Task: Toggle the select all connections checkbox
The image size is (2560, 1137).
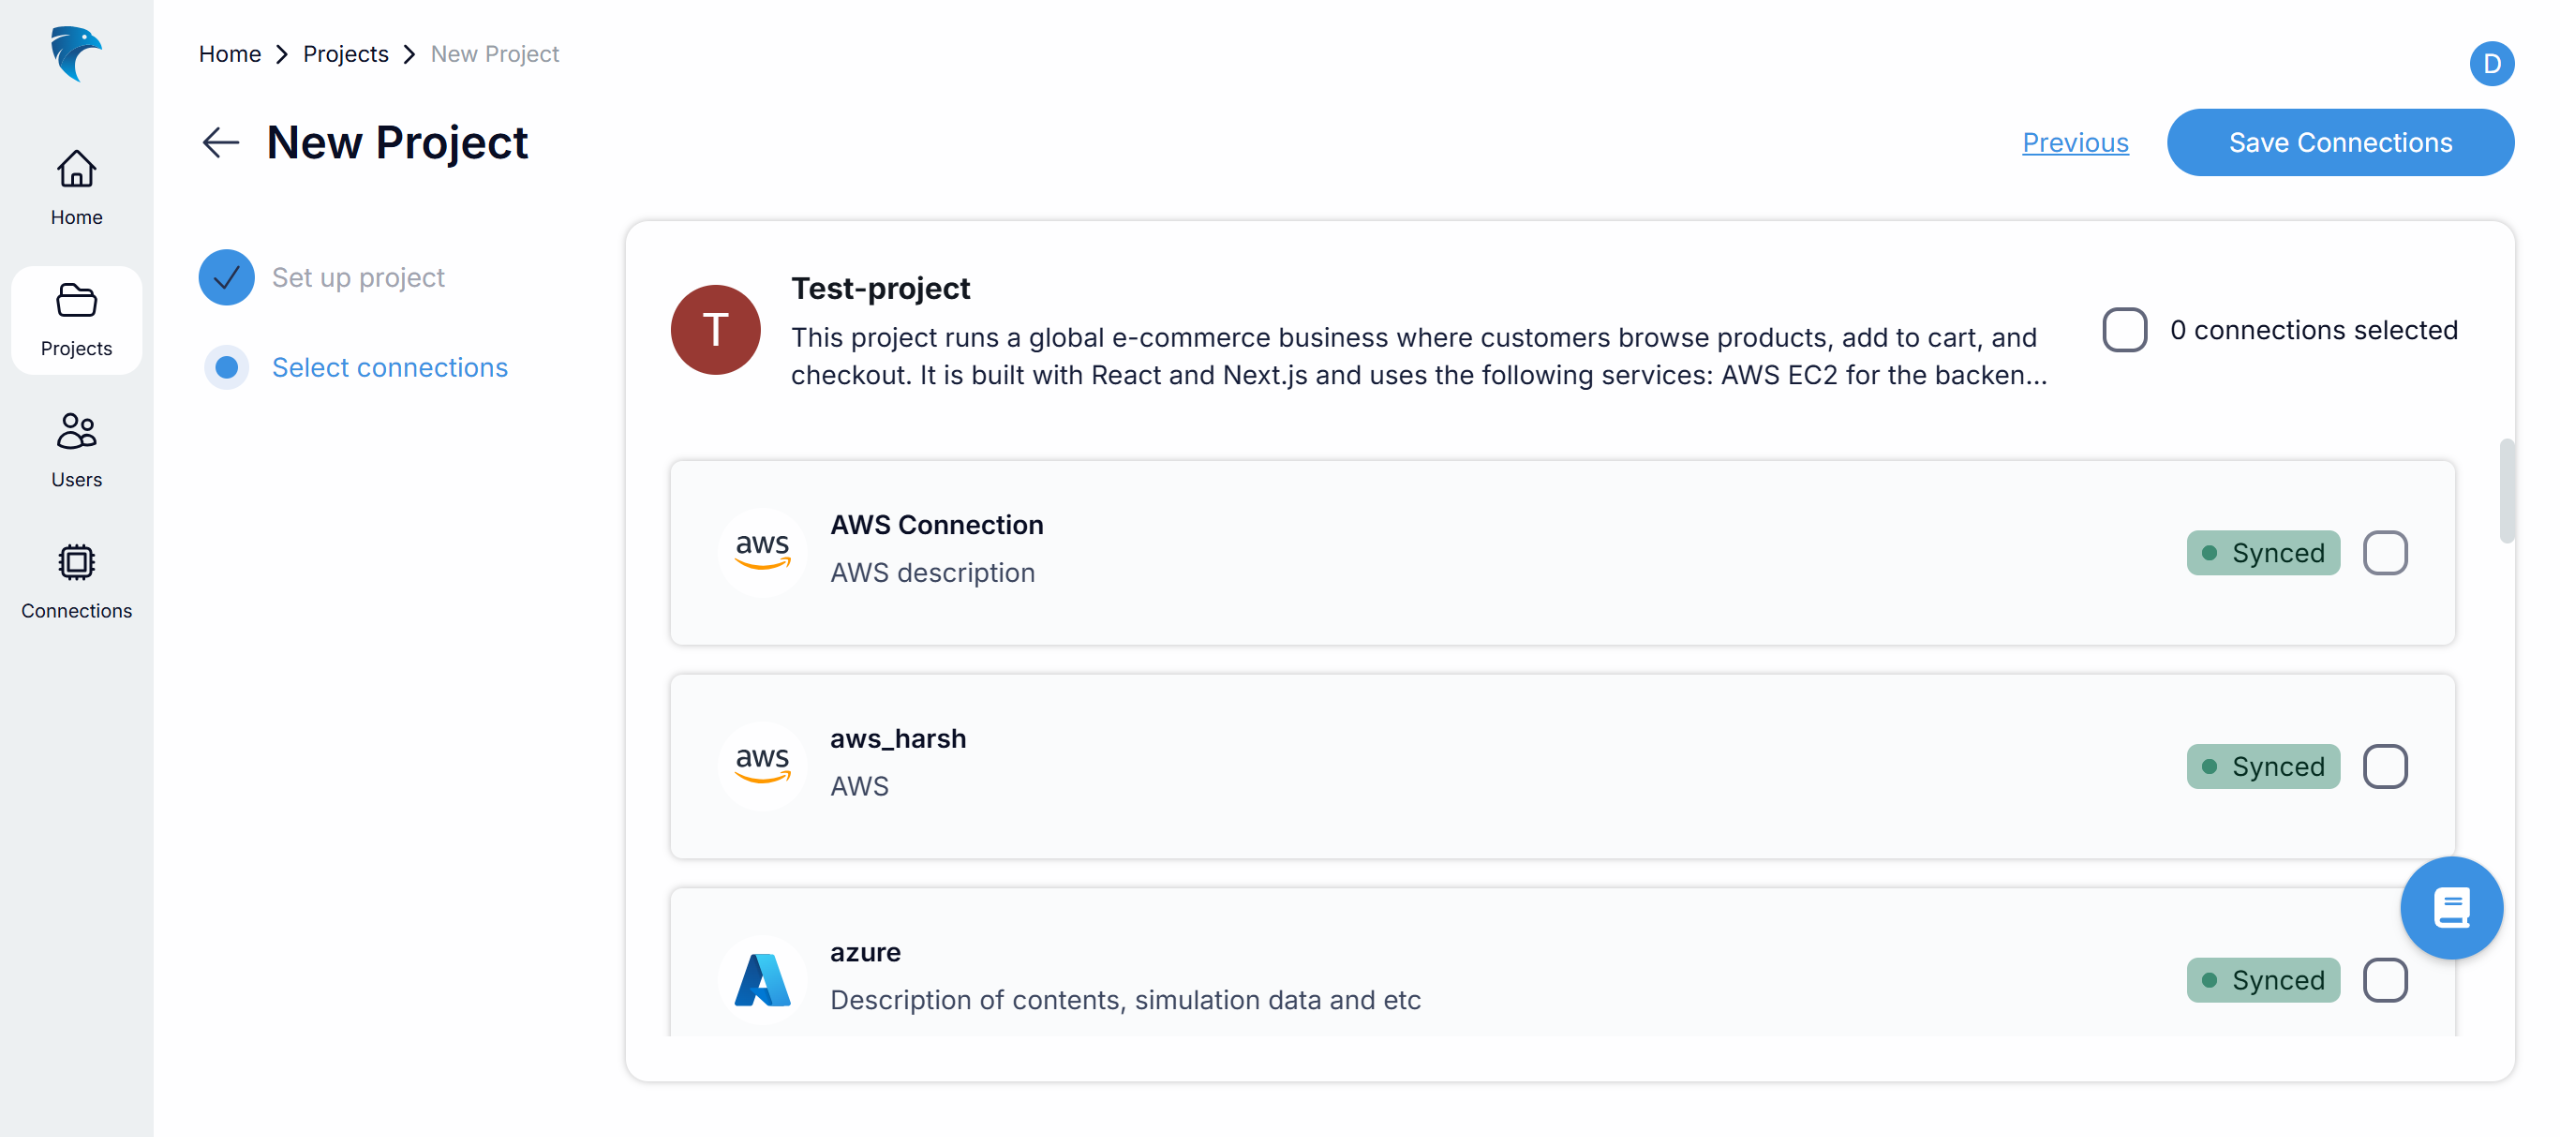Action: tap(2124, 330)
